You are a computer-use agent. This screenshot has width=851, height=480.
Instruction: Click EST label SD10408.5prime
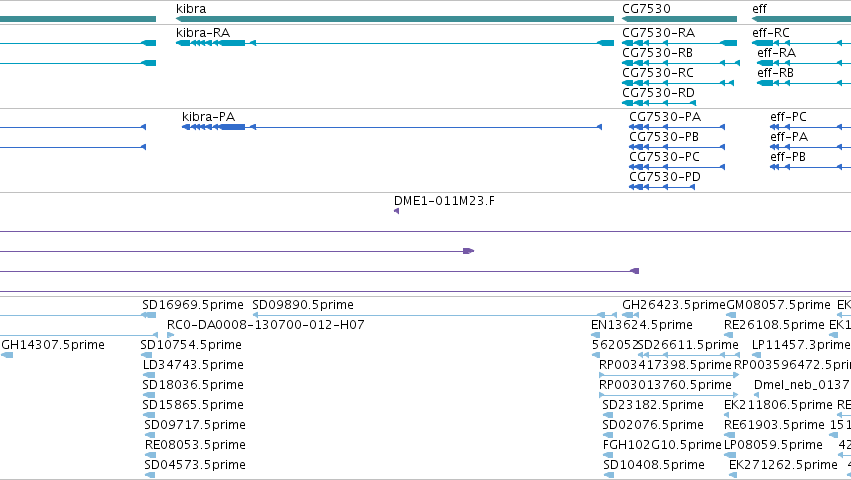[654, 465]
